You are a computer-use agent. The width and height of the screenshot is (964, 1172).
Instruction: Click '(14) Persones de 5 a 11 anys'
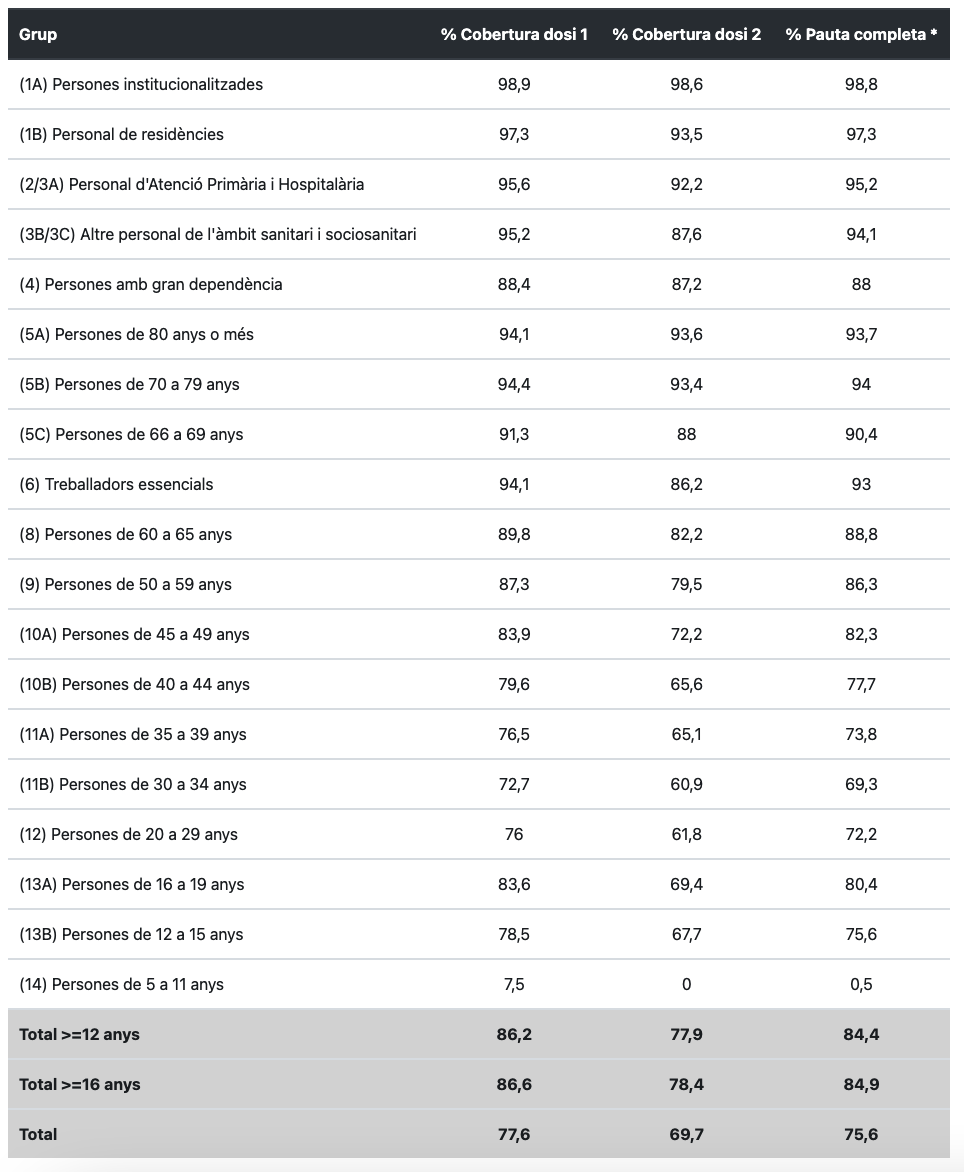[x=121, y=985]
